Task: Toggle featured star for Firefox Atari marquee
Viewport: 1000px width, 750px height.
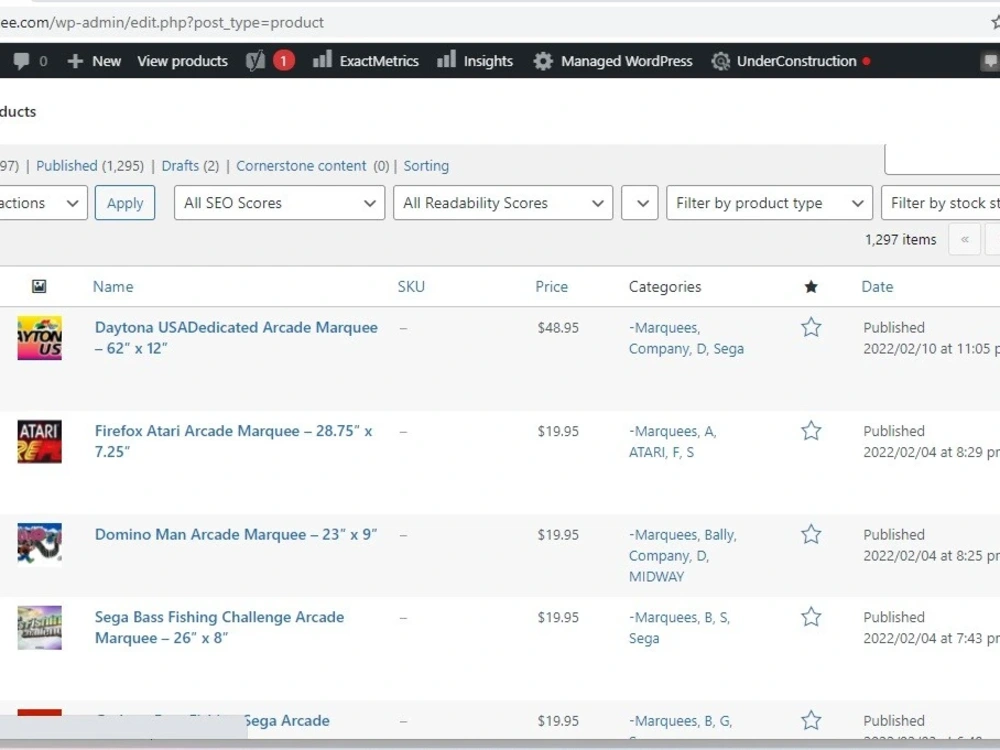Action: point(811,430)
